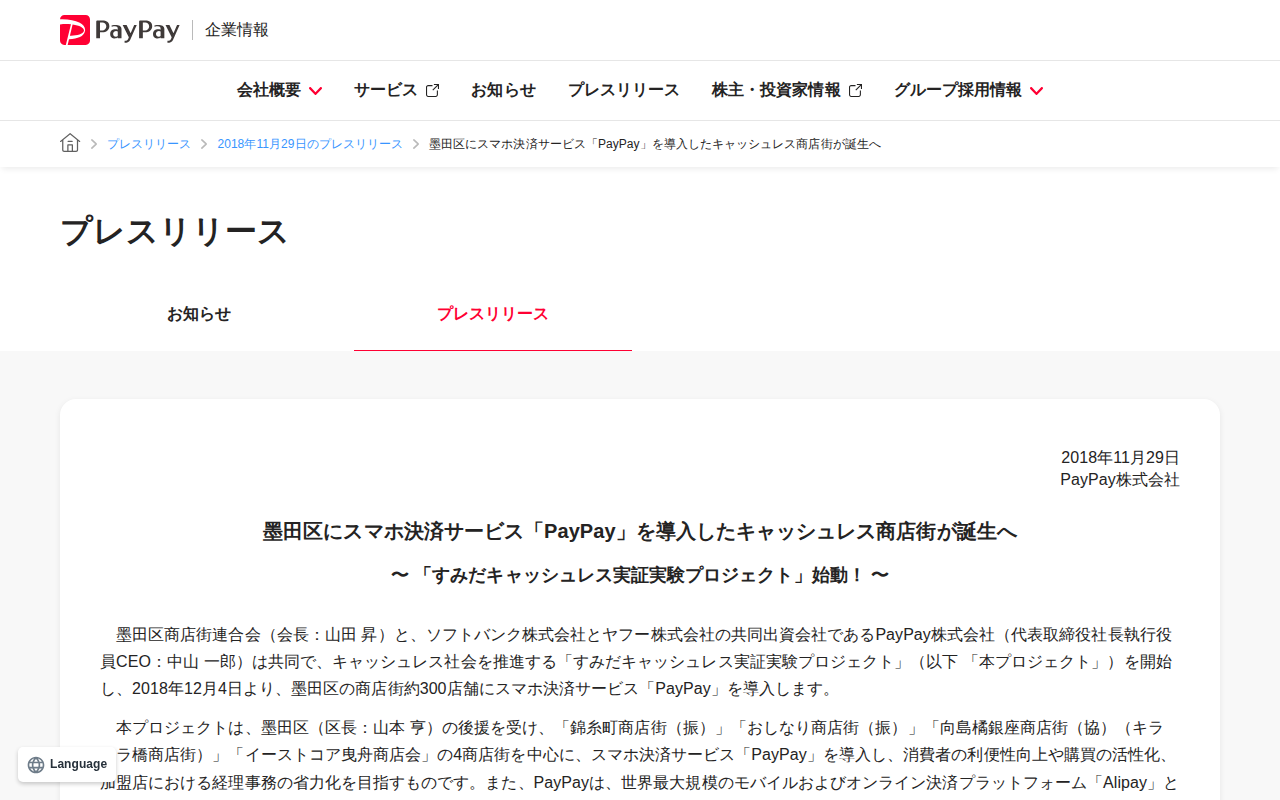The image size is (1280, 800).
Task: Expand the 会社概要 dropdown chevron
Action: click(x=315, y=91)
